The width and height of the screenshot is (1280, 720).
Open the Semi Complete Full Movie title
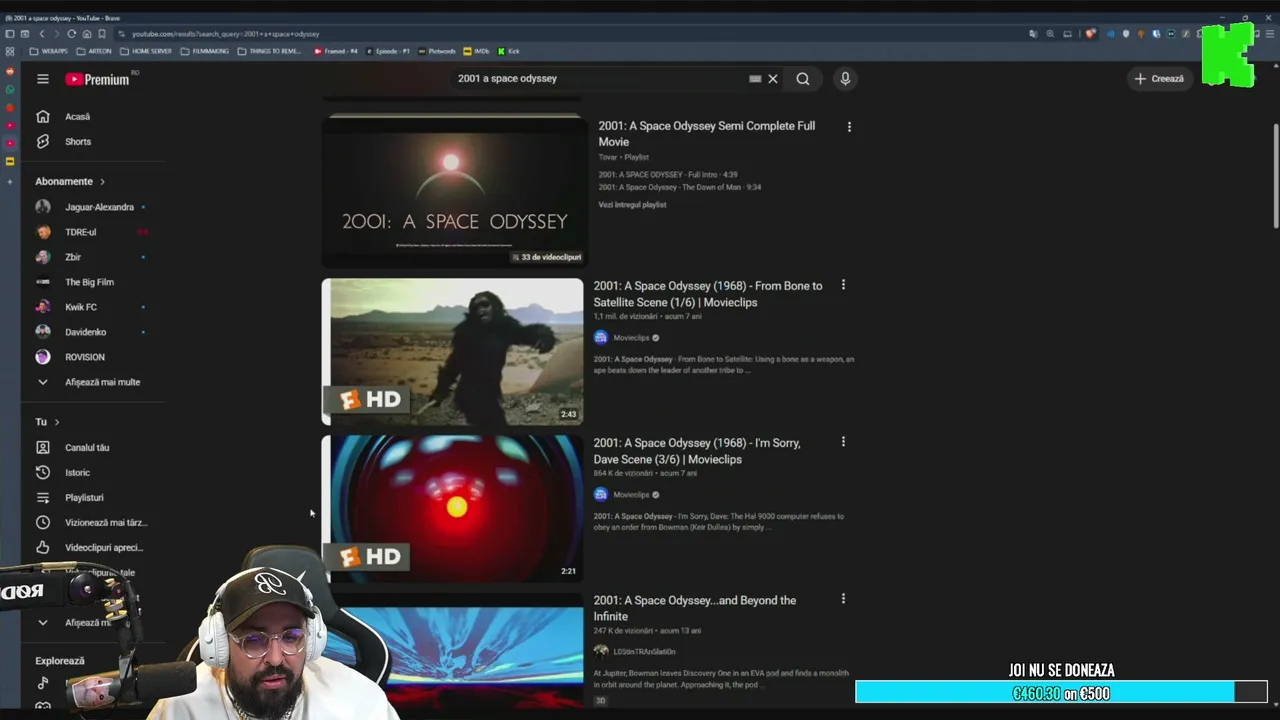coord(707,134)
